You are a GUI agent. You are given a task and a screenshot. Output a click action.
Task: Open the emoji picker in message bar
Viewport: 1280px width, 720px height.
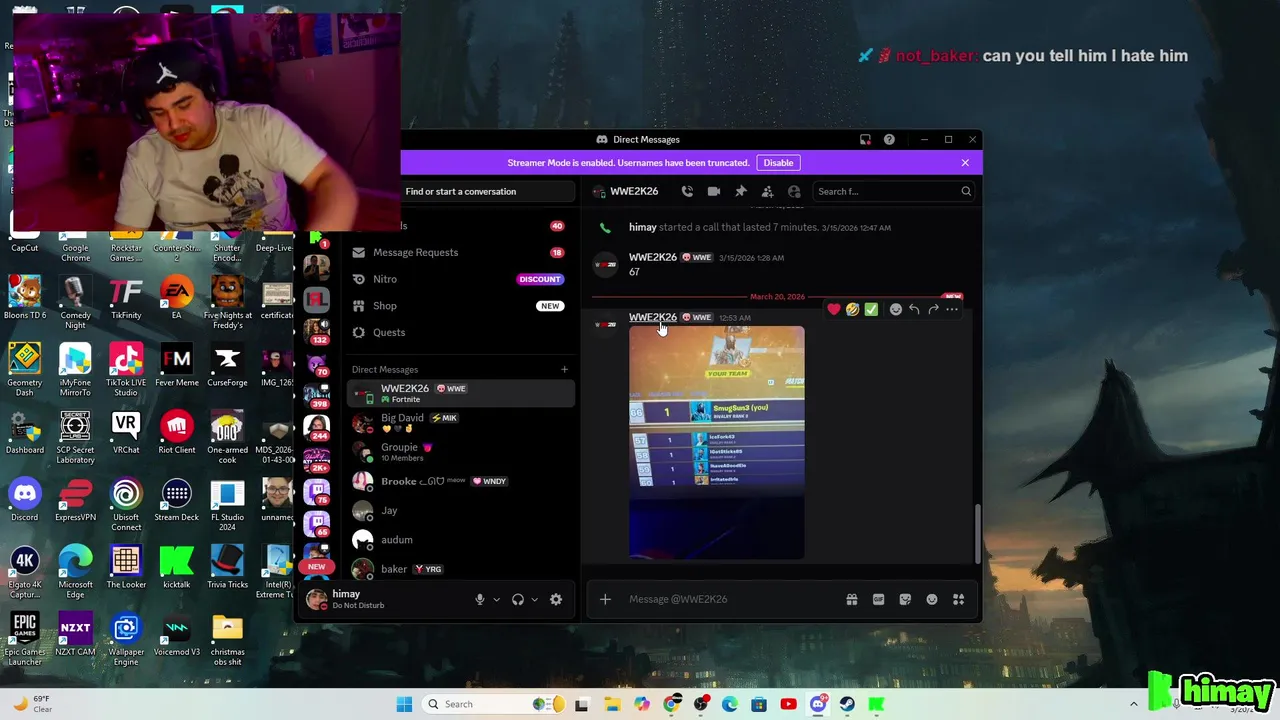[x=932, y=599]
